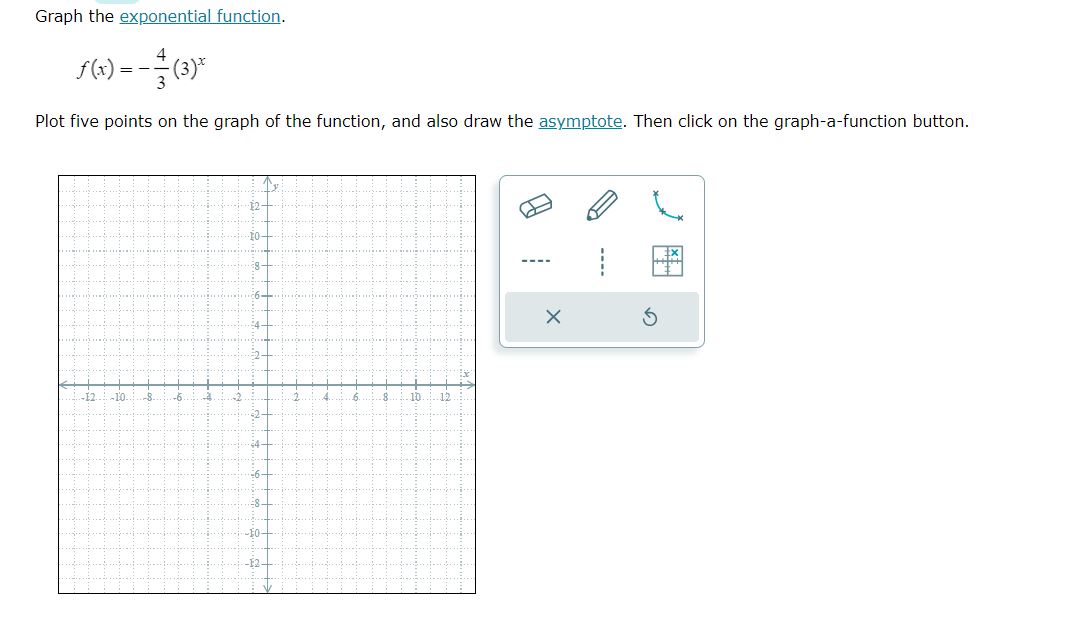The width and height of the screenshot is (1080, 627).
Task: Click the undo arrow icon
Action: click(x=648, y=315)
